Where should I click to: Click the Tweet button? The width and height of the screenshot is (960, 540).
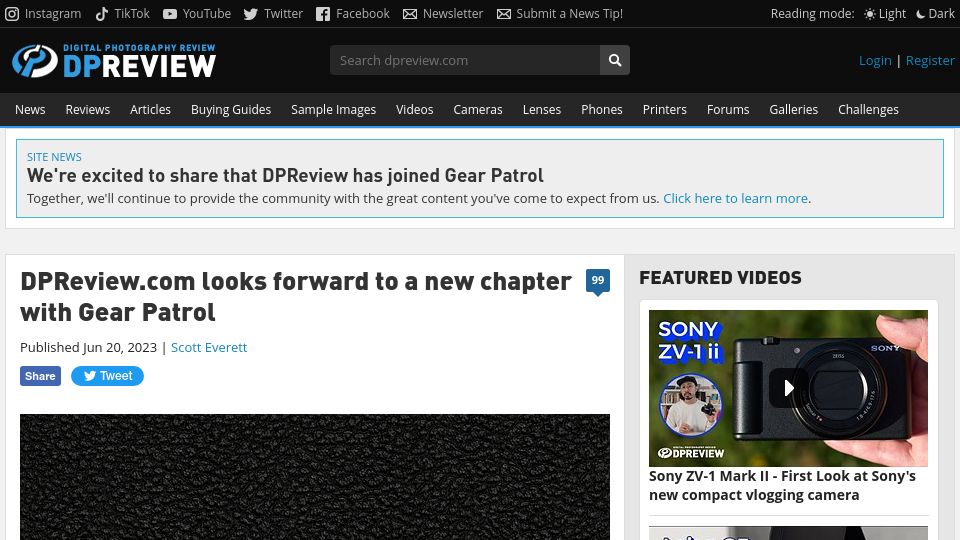click(x=107, y=376)
